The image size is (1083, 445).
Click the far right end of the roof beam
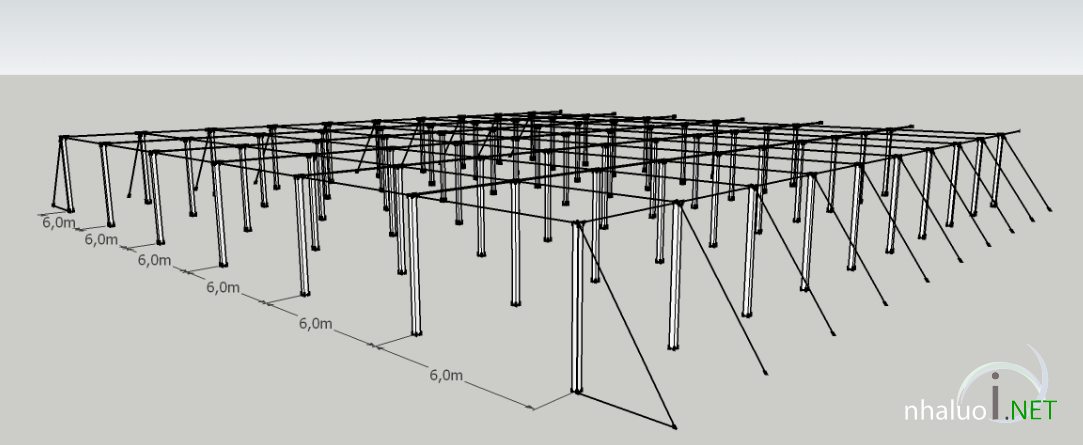(x=1018, y=134)
